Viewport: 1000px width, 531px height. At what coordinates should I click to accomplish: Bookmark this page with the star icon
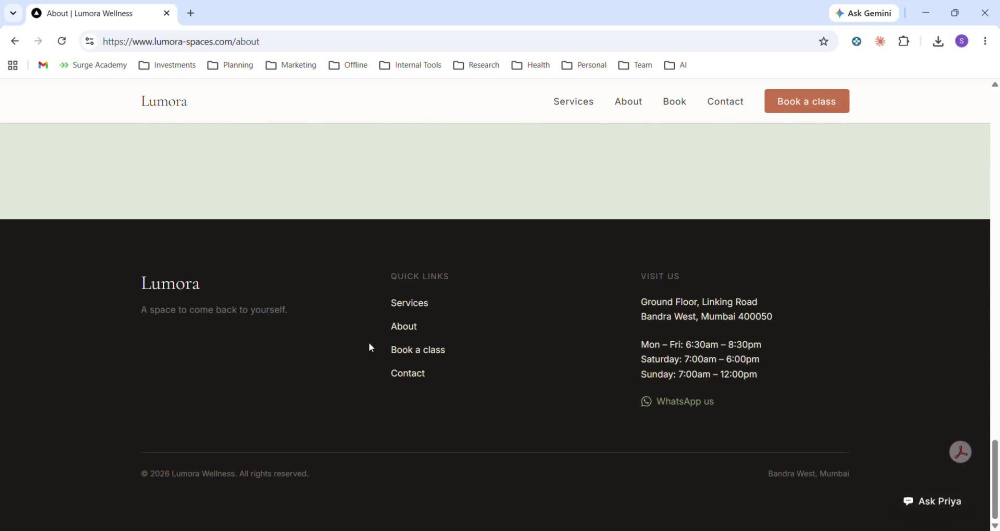[x=823, y=41]
